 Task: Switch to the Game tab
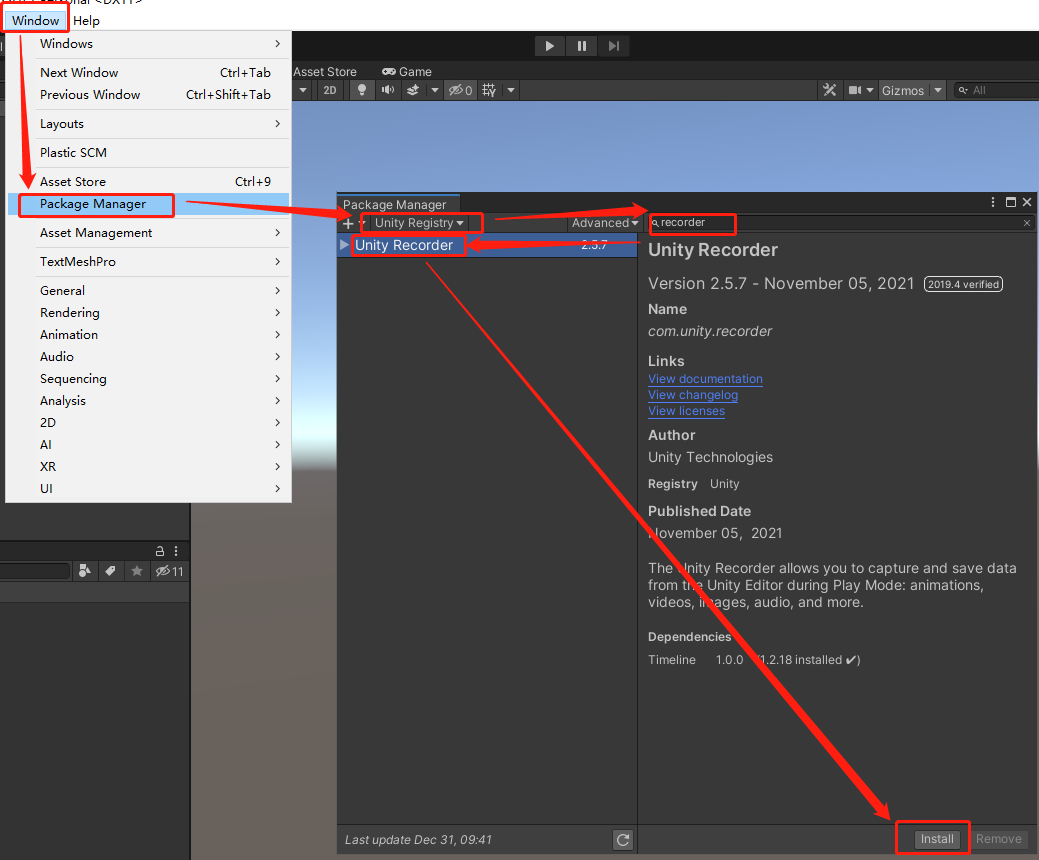(x=407, y=72)
